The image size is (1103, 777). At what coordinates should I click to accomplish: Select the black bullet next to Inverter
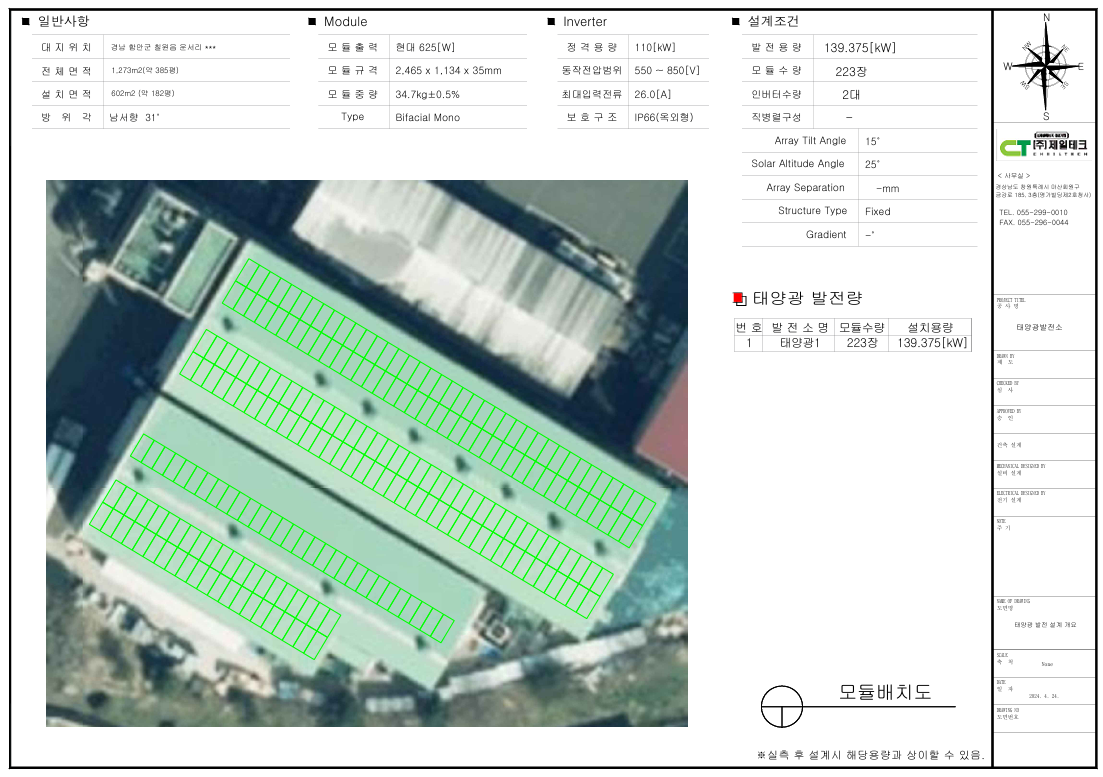tap(551, 21)
